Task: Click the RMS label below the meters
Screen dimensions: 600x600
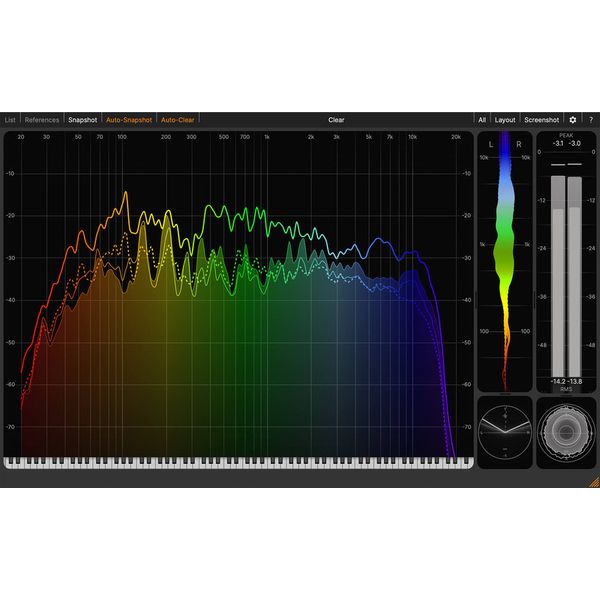Action: pyautogui.click(x=566, y=389)
